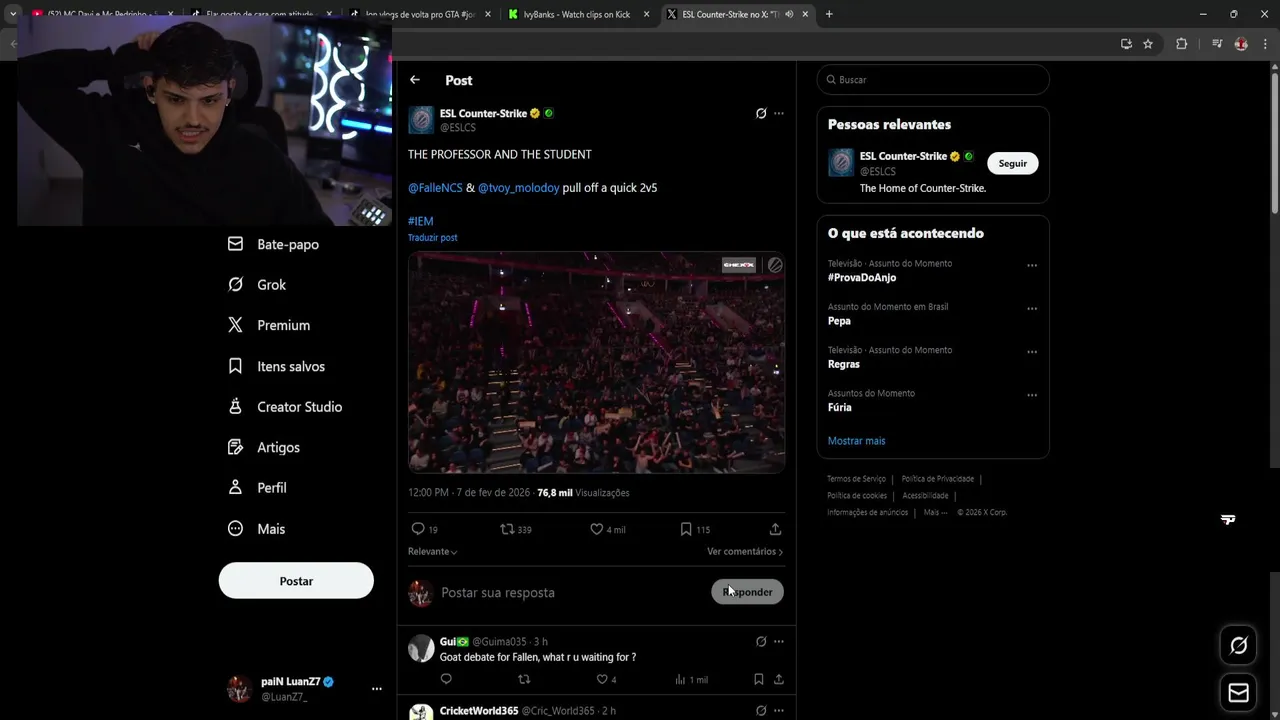1280x720 pixels.
Task: Switch to vlogs GTA tab
Action: tap(418, 14)
